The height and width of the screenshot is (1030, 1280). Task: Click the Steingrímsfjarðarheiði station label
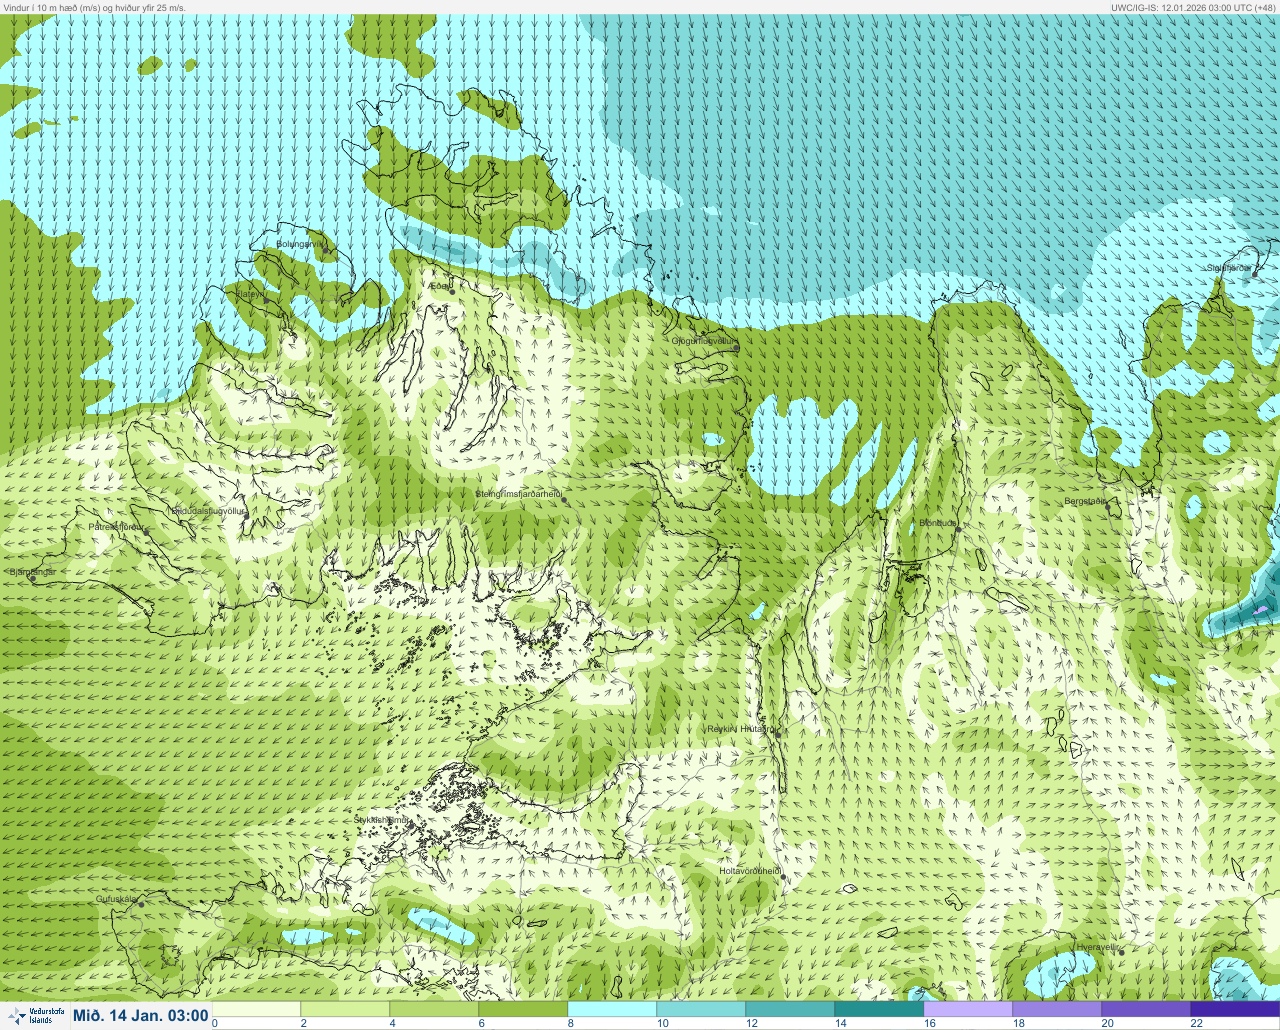[x=517, y=493]
